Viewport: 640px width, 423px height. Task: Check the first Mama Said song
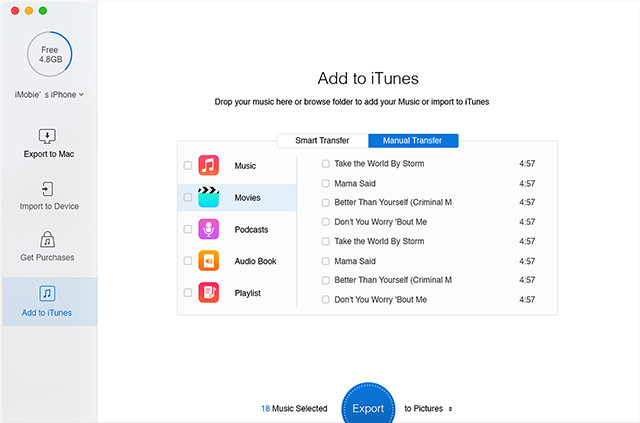coord(326,183)
